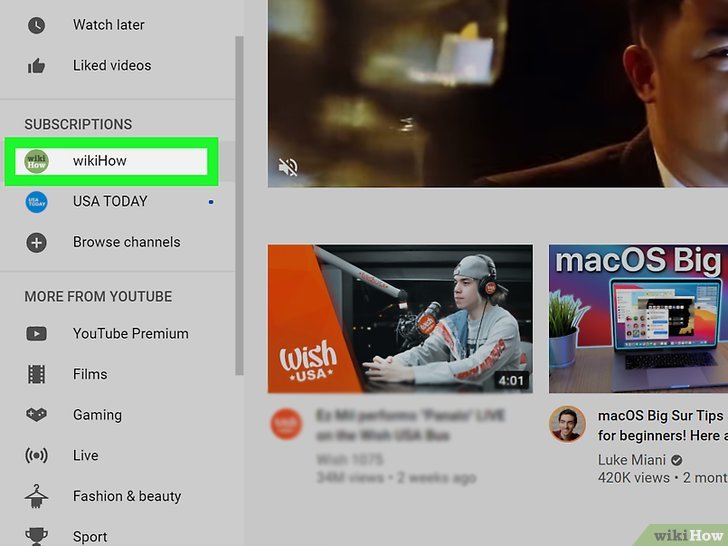
Task: Open Fashion & beauty label
Action: tap(127, 496)
